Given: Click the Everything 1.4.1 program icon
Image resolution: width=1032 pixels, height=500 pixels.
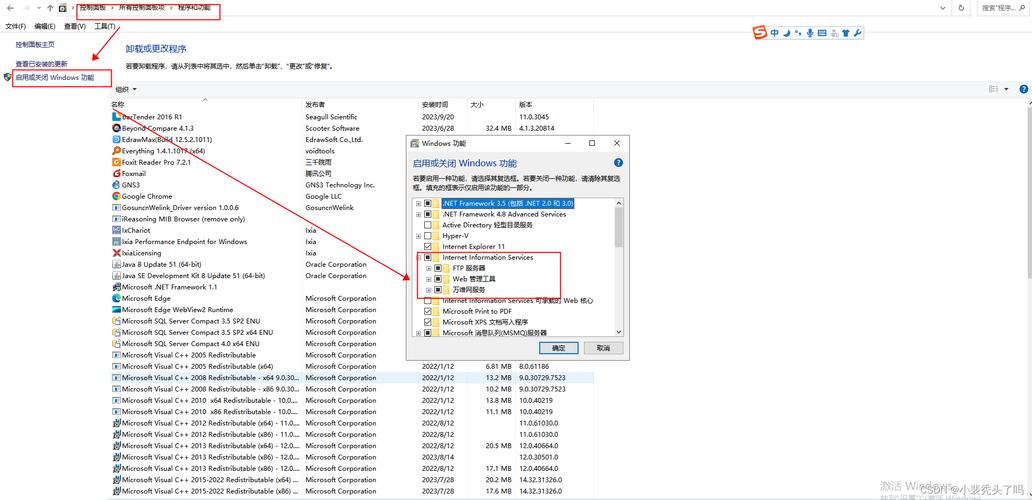Looking at the screenshot, I should tap(116, 151).
